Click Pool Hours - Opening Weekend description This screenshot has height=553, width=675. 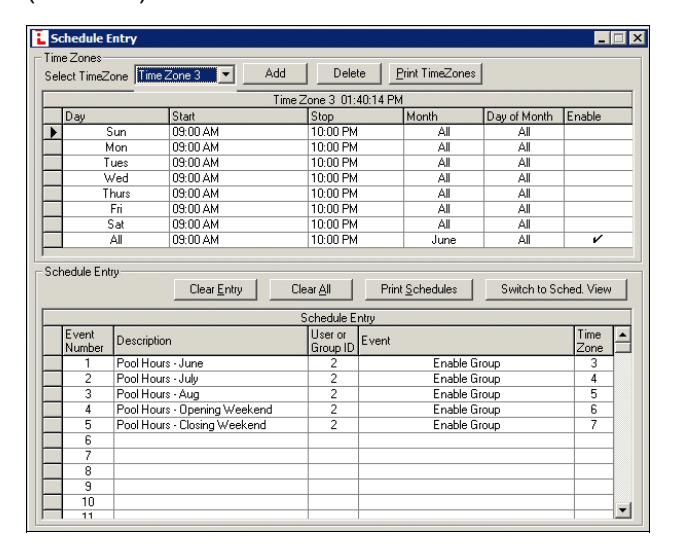[211, 410]
